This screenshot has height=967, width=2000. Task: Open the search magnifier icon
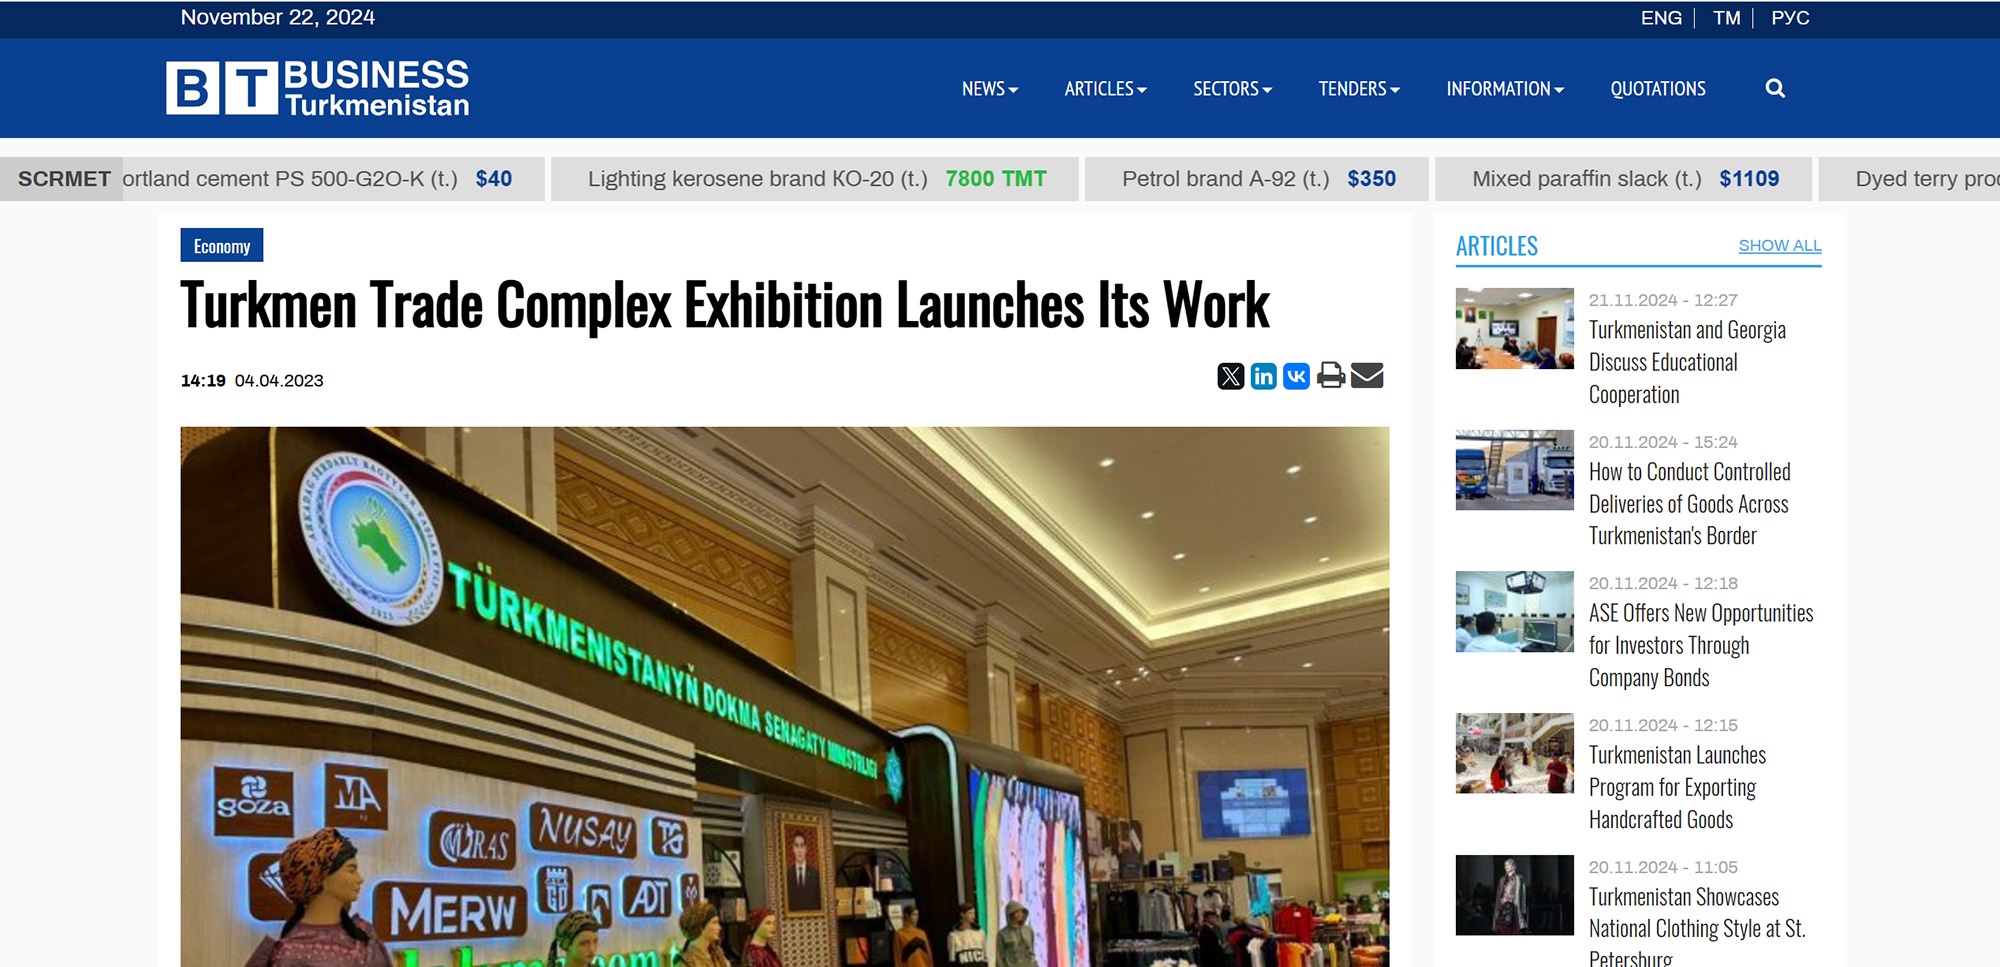click(1775, 88)
